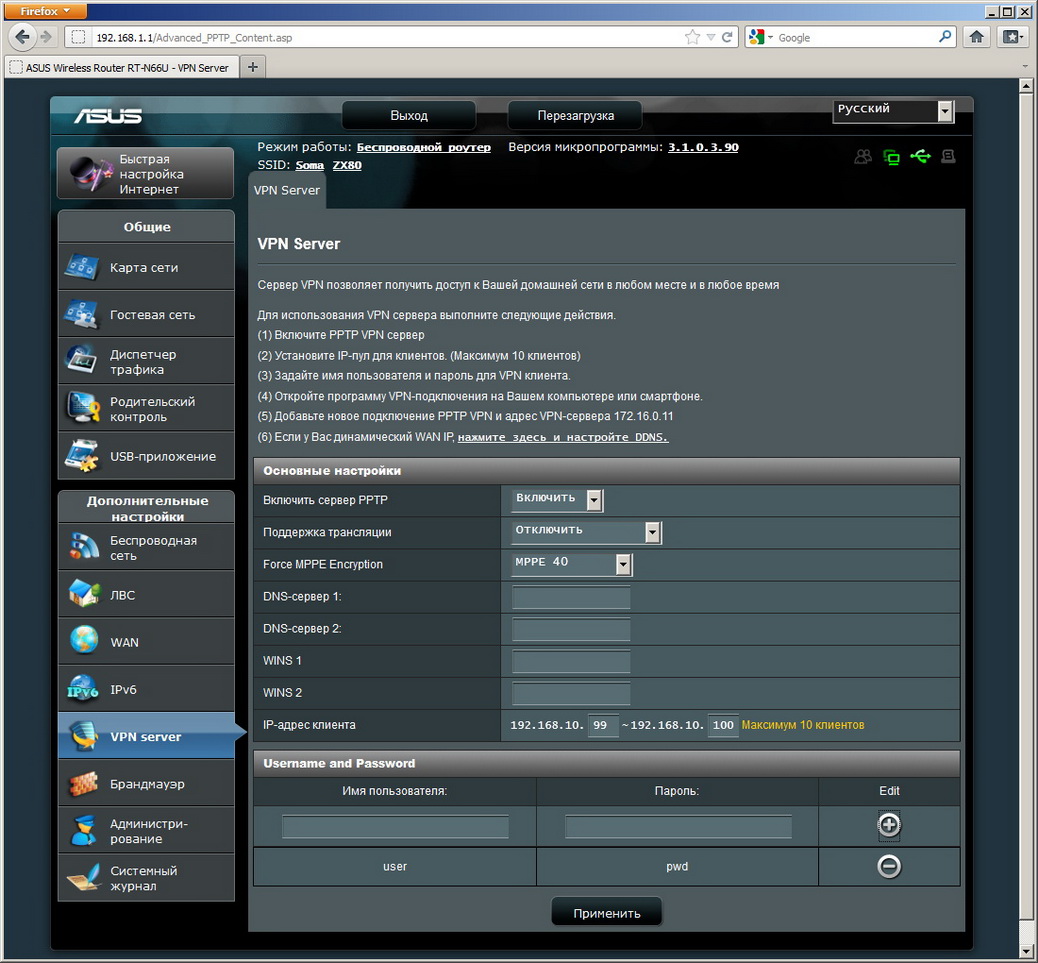The image size is (1038, 963).
Task: Click the USB status icon in header
Action: 920,157
